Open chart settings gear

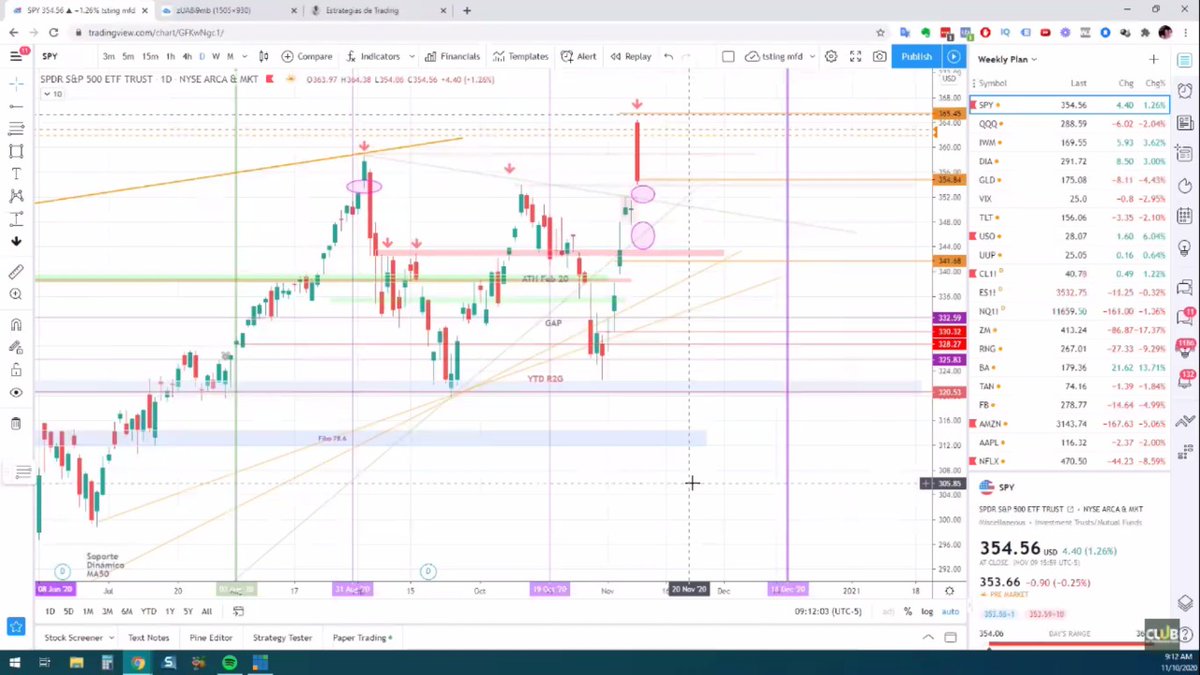click(x=831, y=57)
